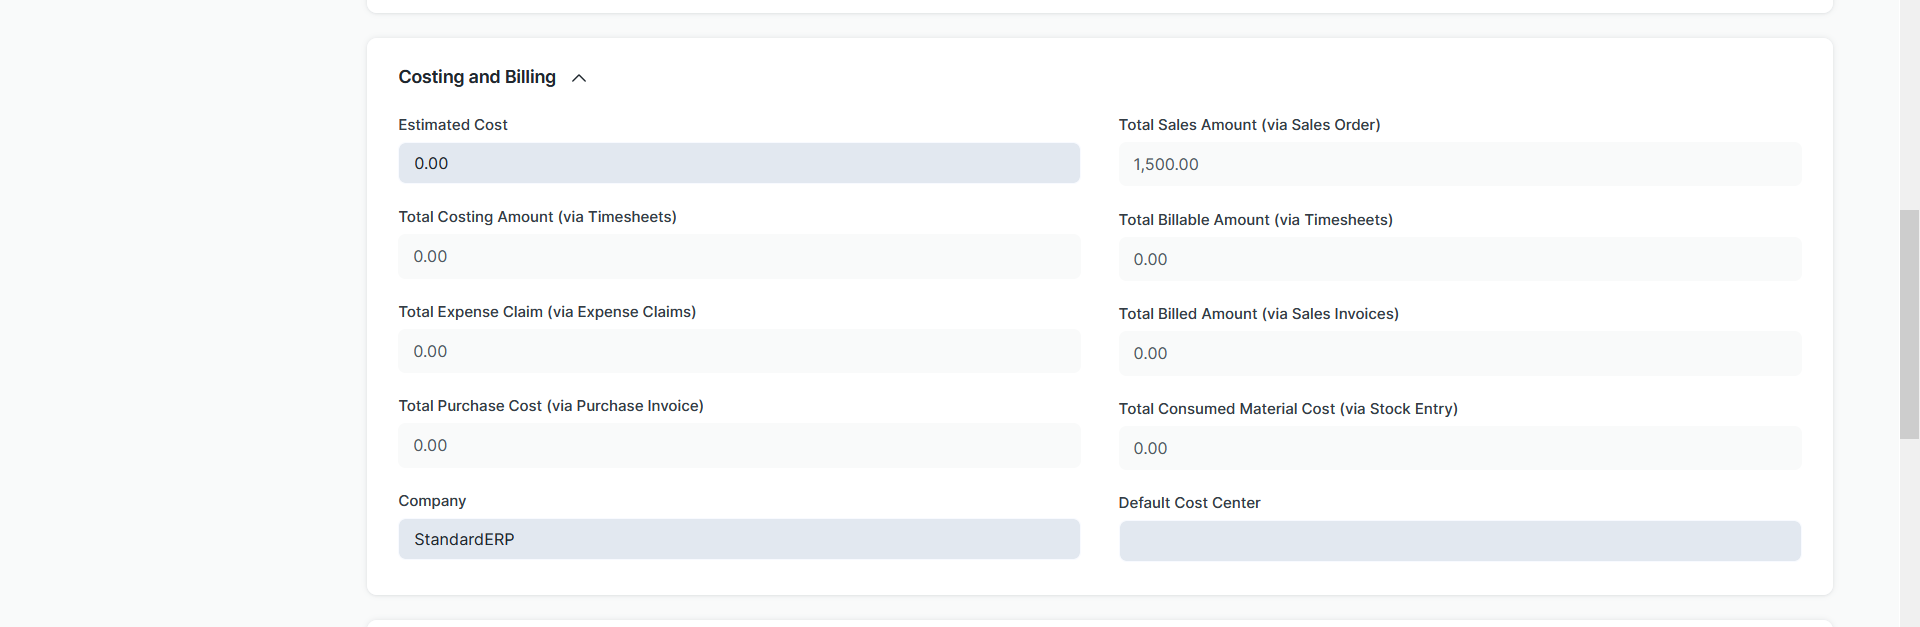This screenshot has height=627, width=1920.
Task: Click Total Costing Amount value field
Action: [739, 256]
